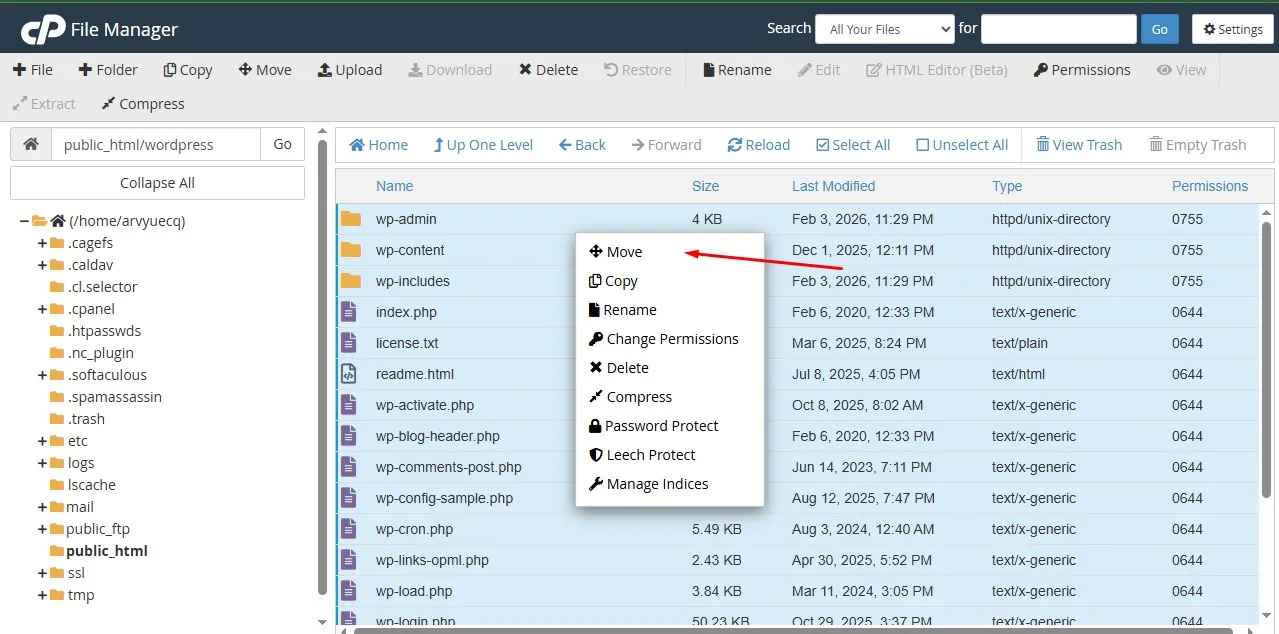Image resolution: width=1279 pixels, height=634 pixels.
Task: Open the Upload tool in the toolbar
Action: click(x=349, y=69)
